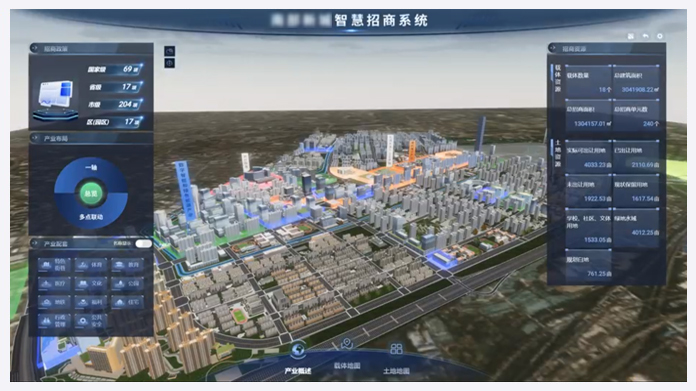This screenshot has width=696, height=391.
Task: Select the 文化 facility icon button
Action: tap(91, 283)
